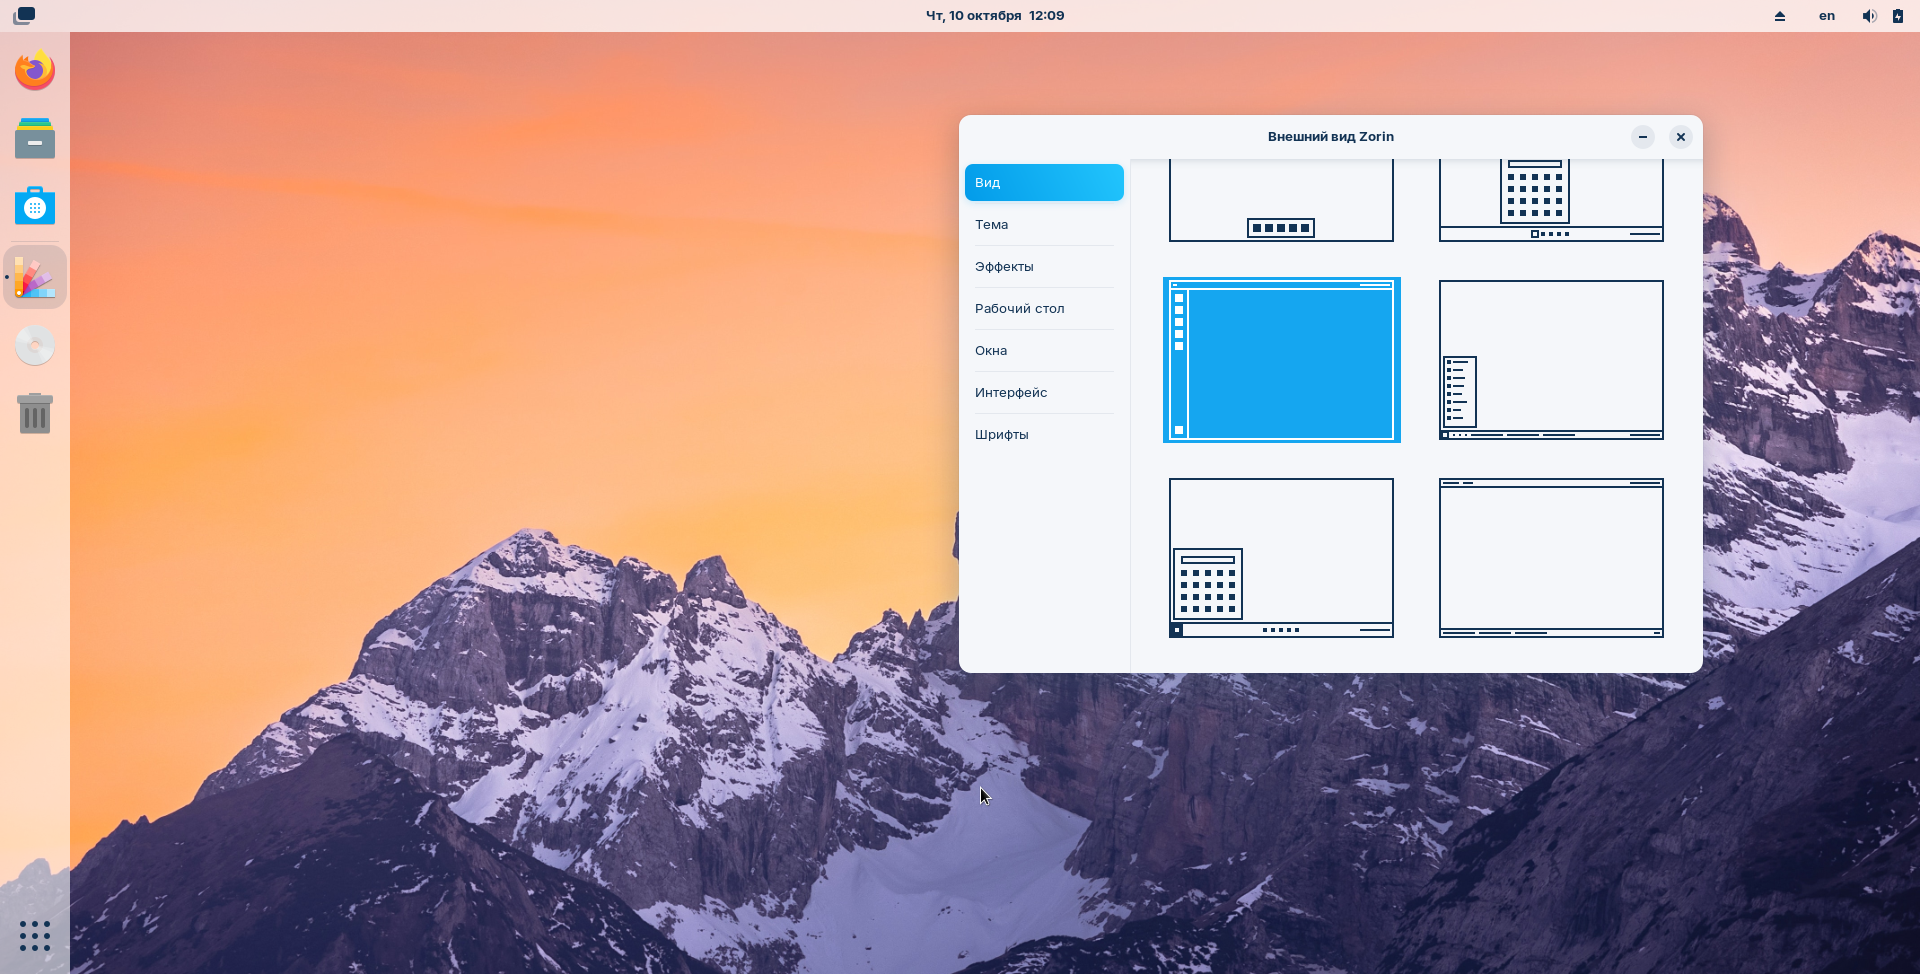The height and width of the screenshot is (974, 1920).
Task: Open Firefox from the dock
Action: point(35,70)
